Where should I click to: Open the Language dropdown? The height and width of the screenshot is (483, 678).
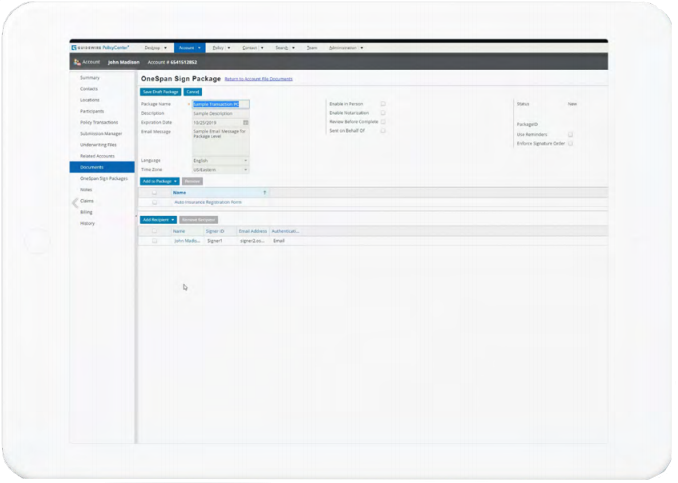tap(220, 160)
